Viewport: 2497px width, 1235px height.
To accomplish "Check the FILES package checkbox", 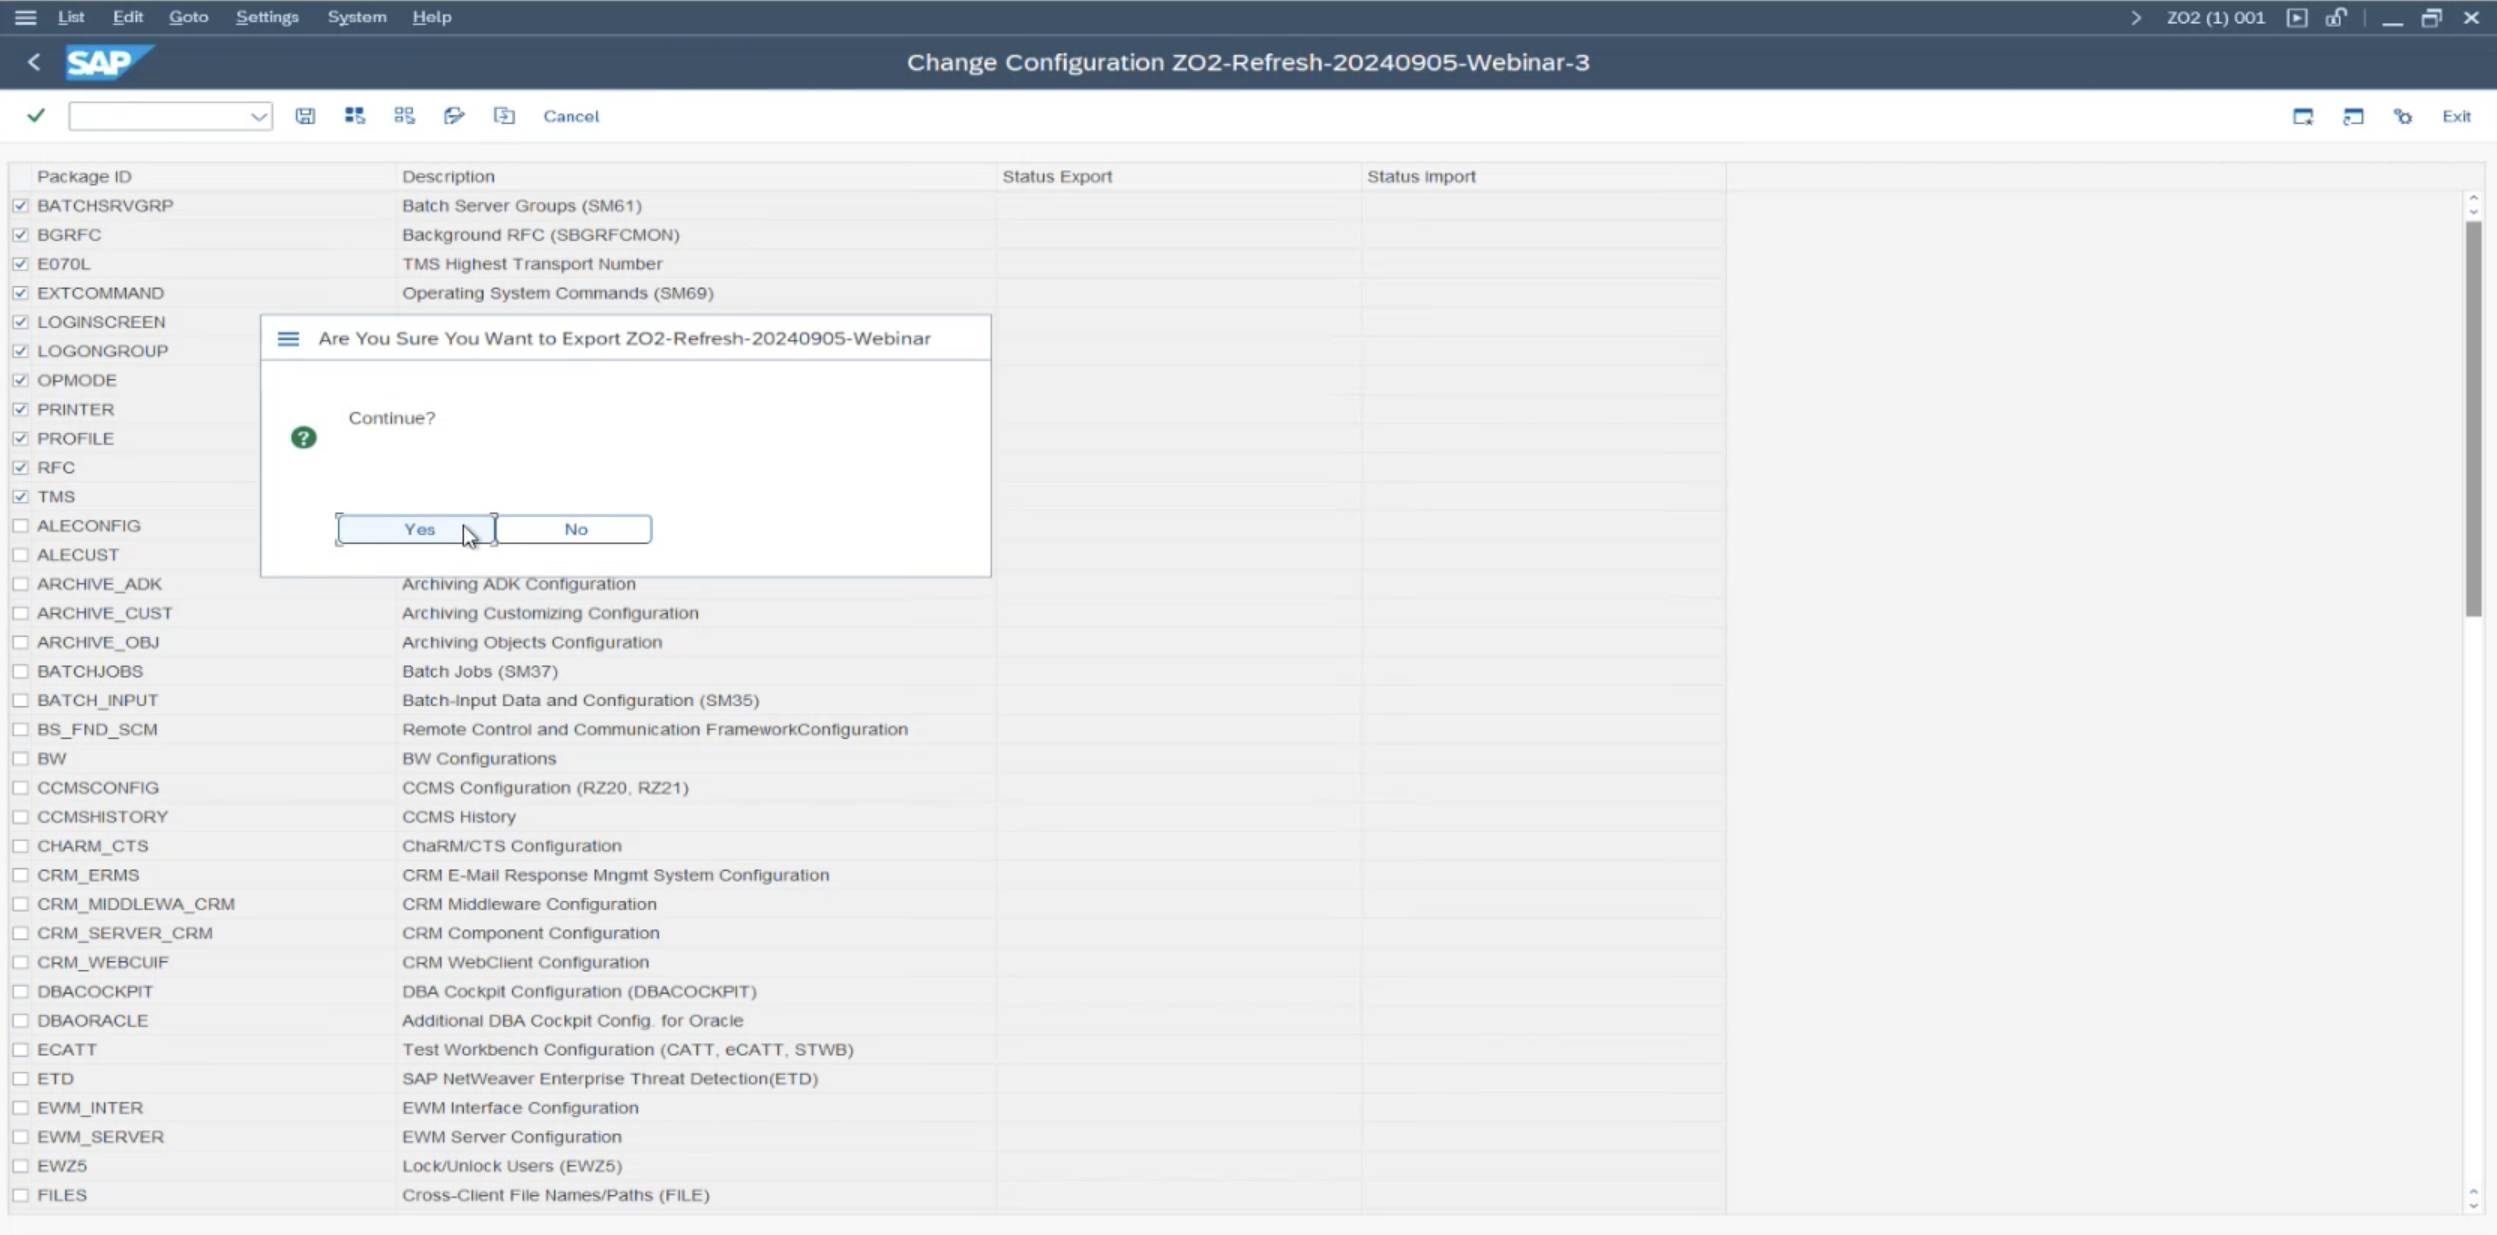I will click(20, 1195).
